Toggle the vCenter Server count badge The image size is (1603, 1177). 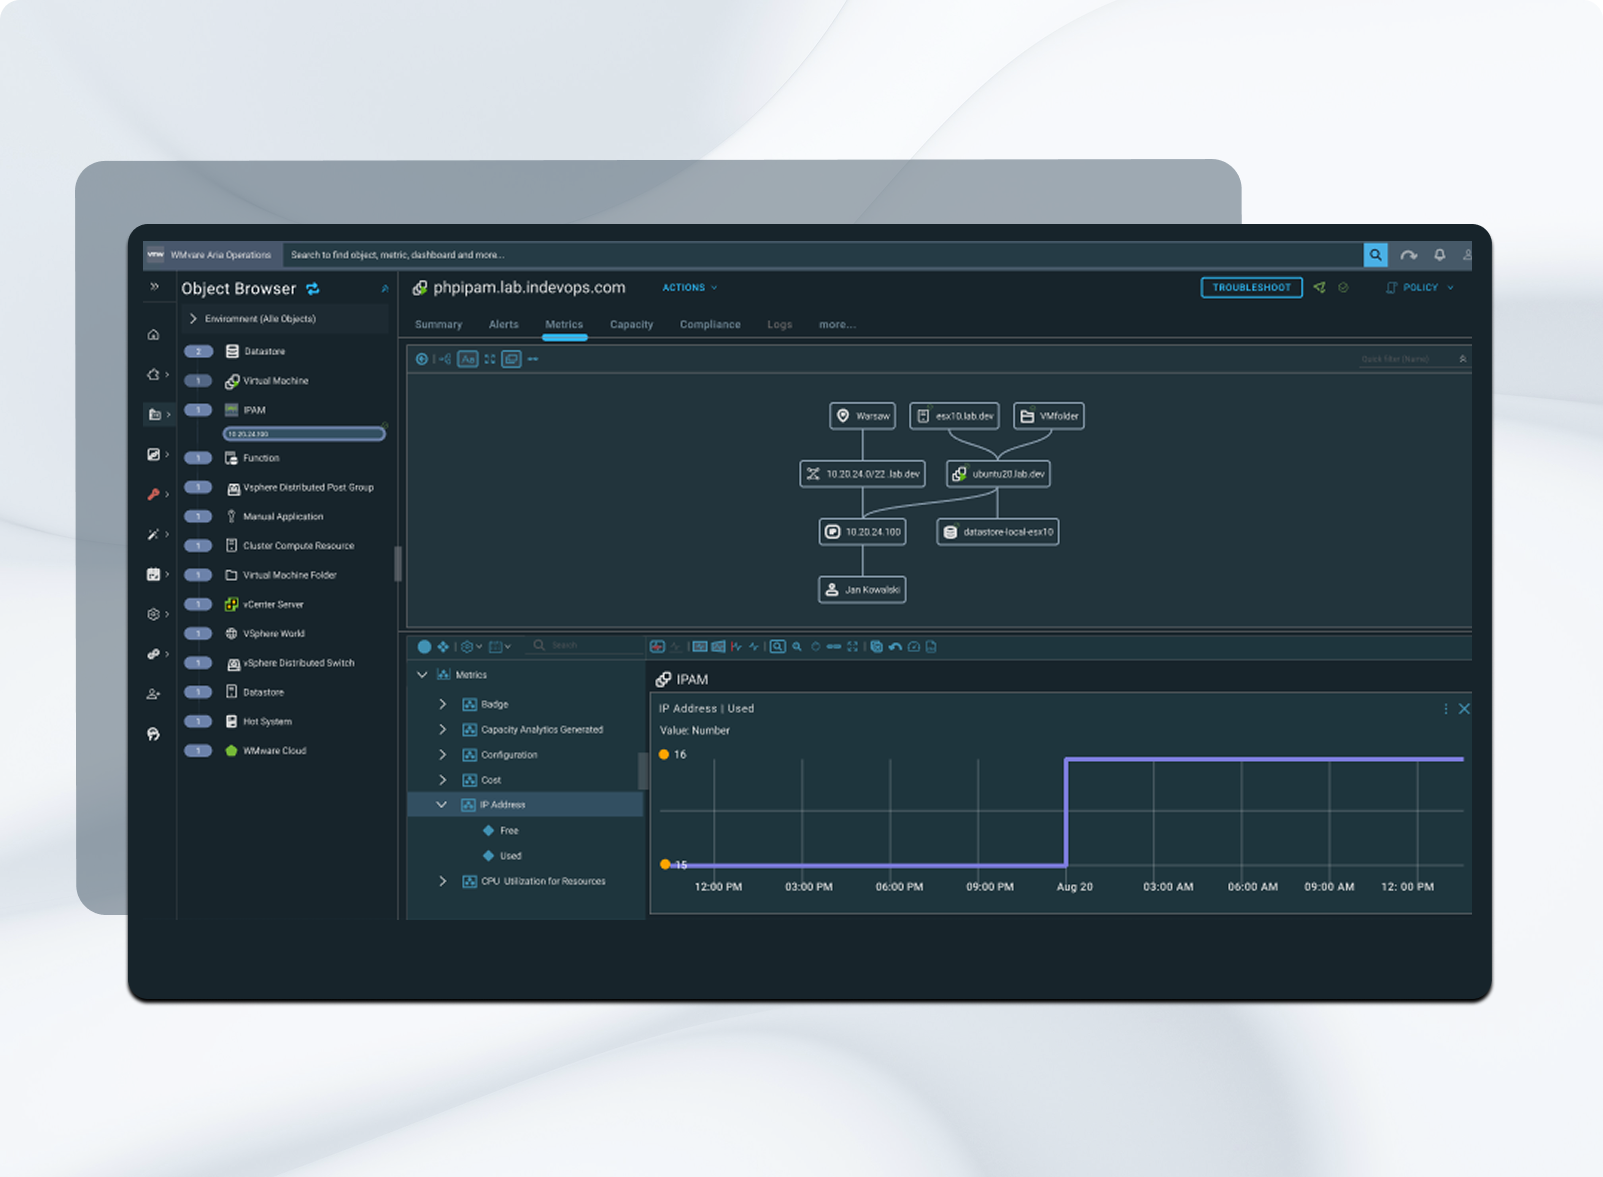point(198,604)
